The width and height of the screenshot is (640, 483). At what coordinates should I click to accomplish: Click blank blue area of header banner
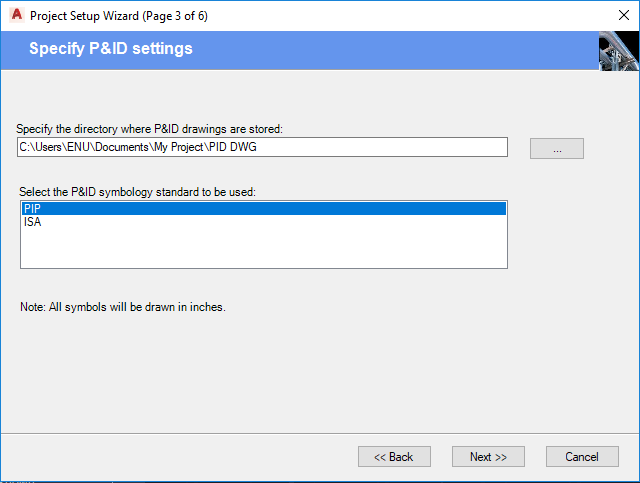pyautogui.click(x=400, y=50)
